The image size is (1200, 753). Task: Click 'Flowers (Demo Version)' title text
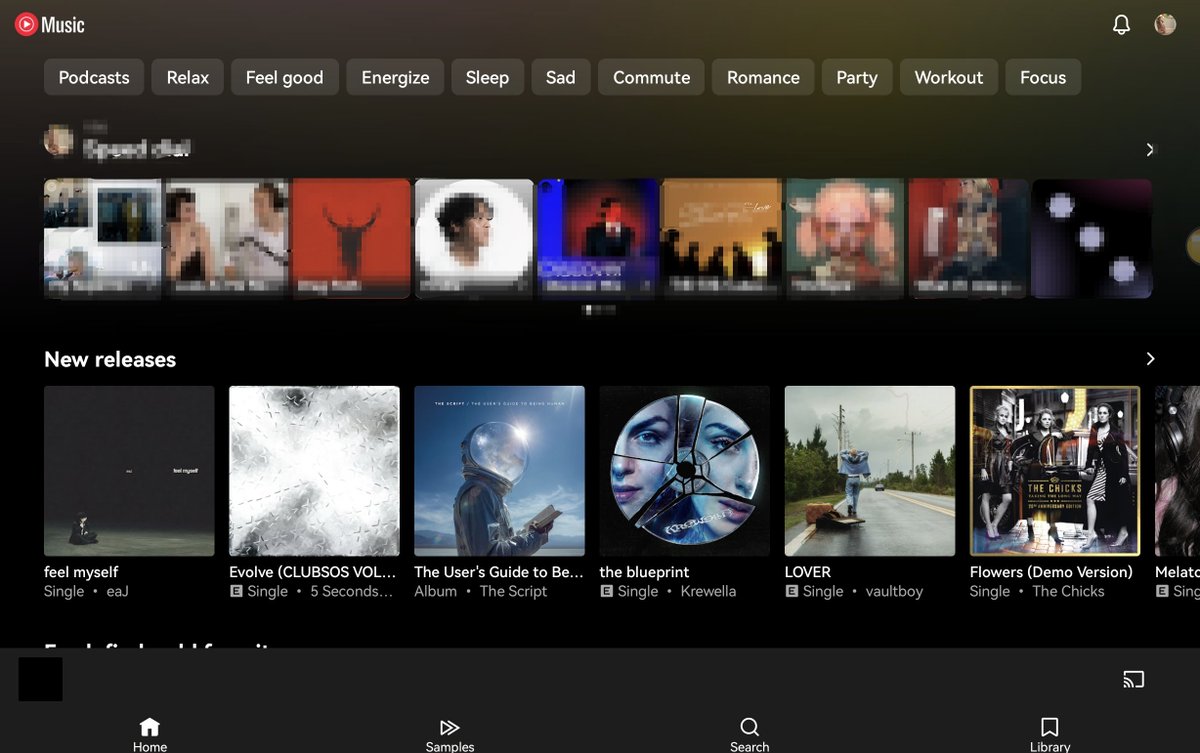(1051, 572)
